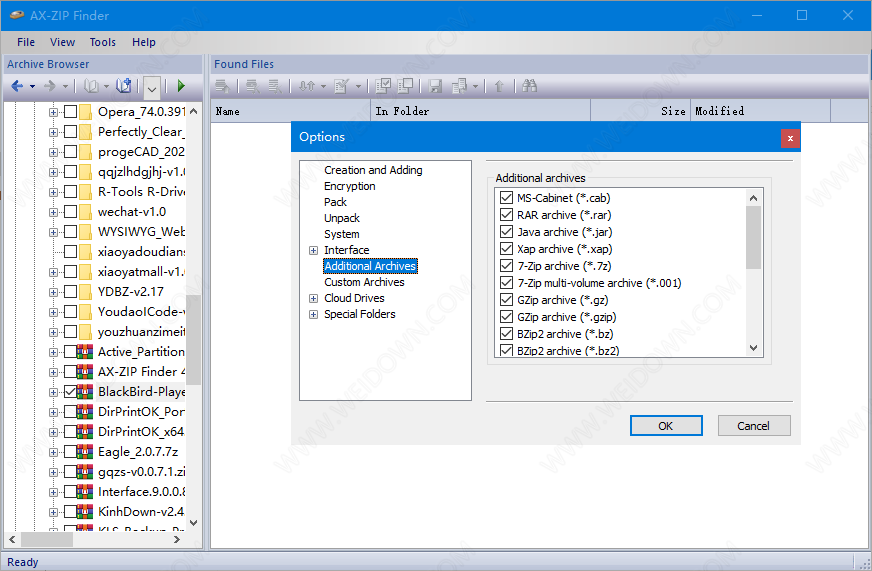
Task: Open the forward history dropdown arrow
Action: pyautogui.click(x=65, y=87)
